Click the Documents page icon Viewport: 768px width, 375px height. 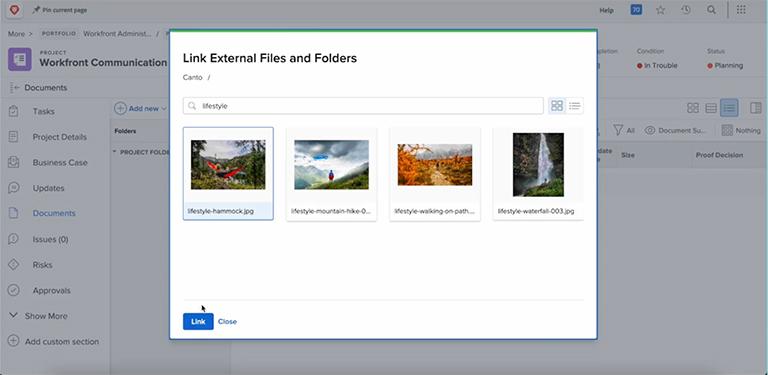[14, 213]
